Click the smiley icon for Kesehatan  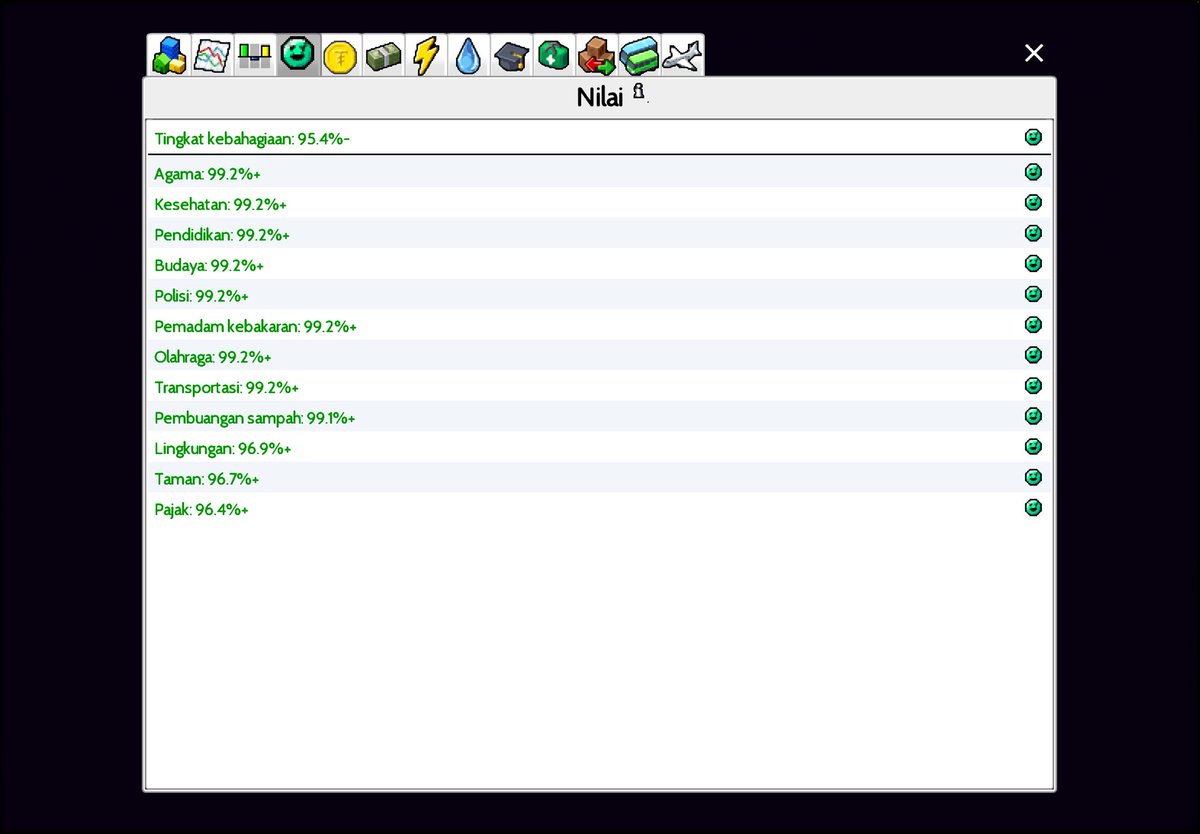pyautogui.click(x=1033, y=202)
